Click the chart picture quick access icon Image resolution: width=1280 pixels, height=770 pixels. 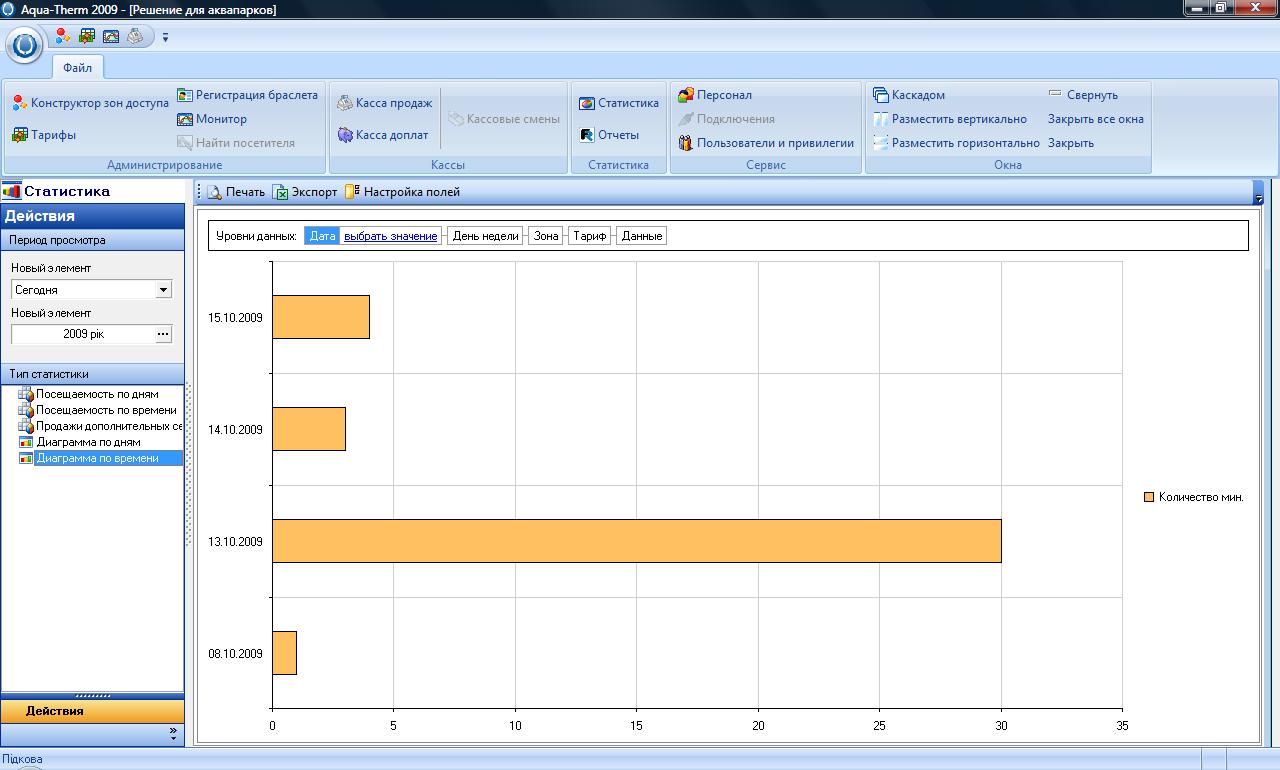[111, 37]
